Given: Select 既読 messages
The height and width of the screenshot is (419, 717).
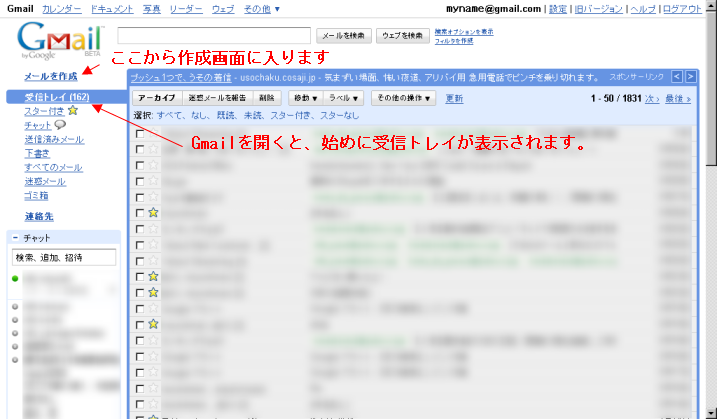Looking at the screenshot, I should pyautogui.click(x=225, y=115).
